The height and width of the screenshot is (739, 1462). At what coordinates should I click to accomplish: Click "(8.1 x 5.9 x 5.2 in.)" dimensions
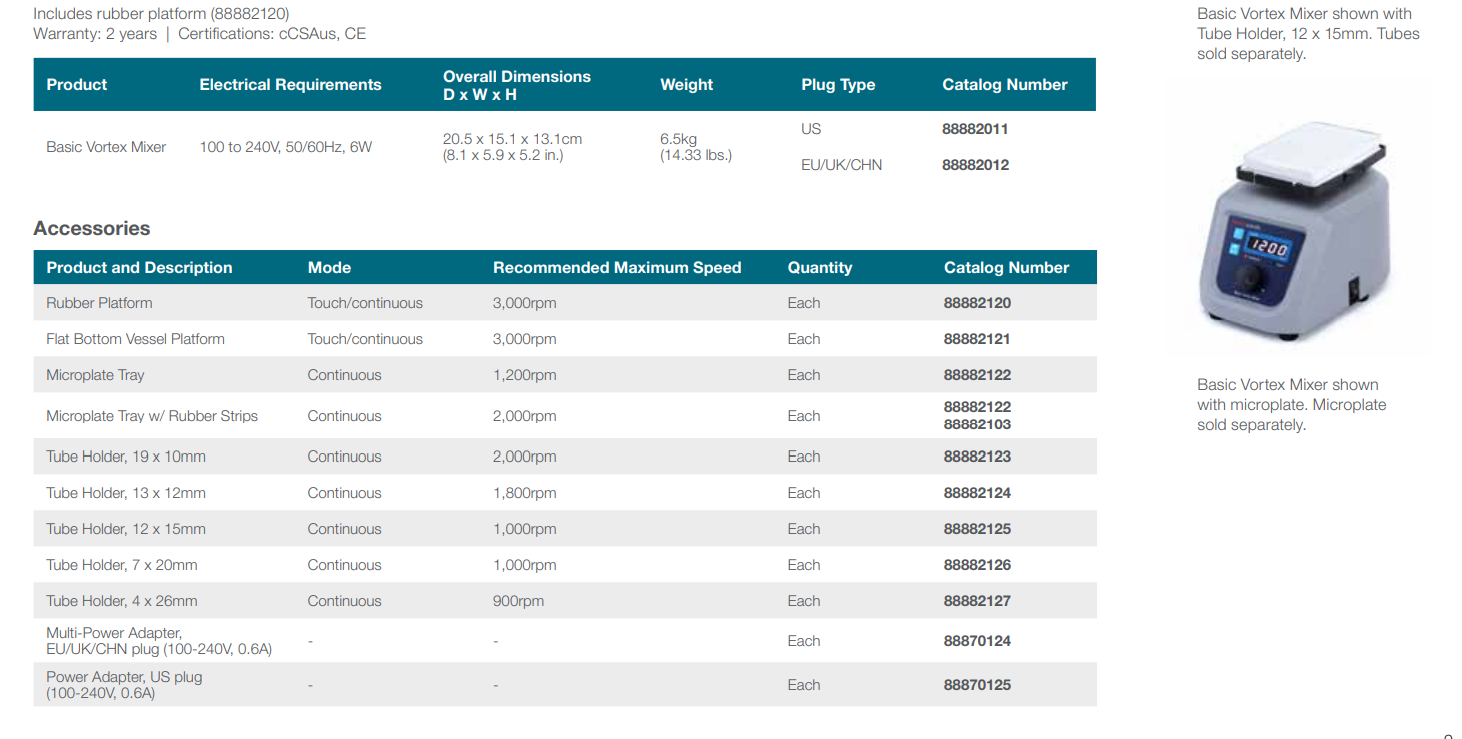[x=503, y=155]
